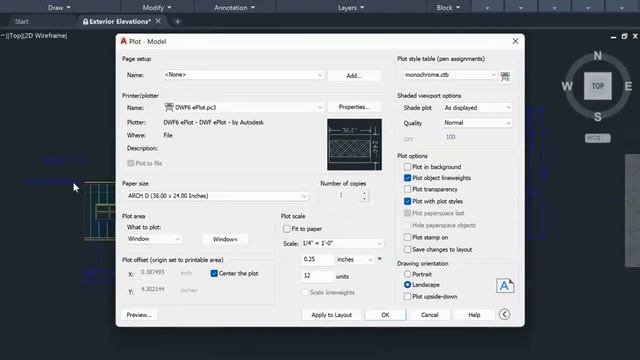640x360 pixels.
Task: Open the Layers ribbon panel menu
Action: coord(351,7)
